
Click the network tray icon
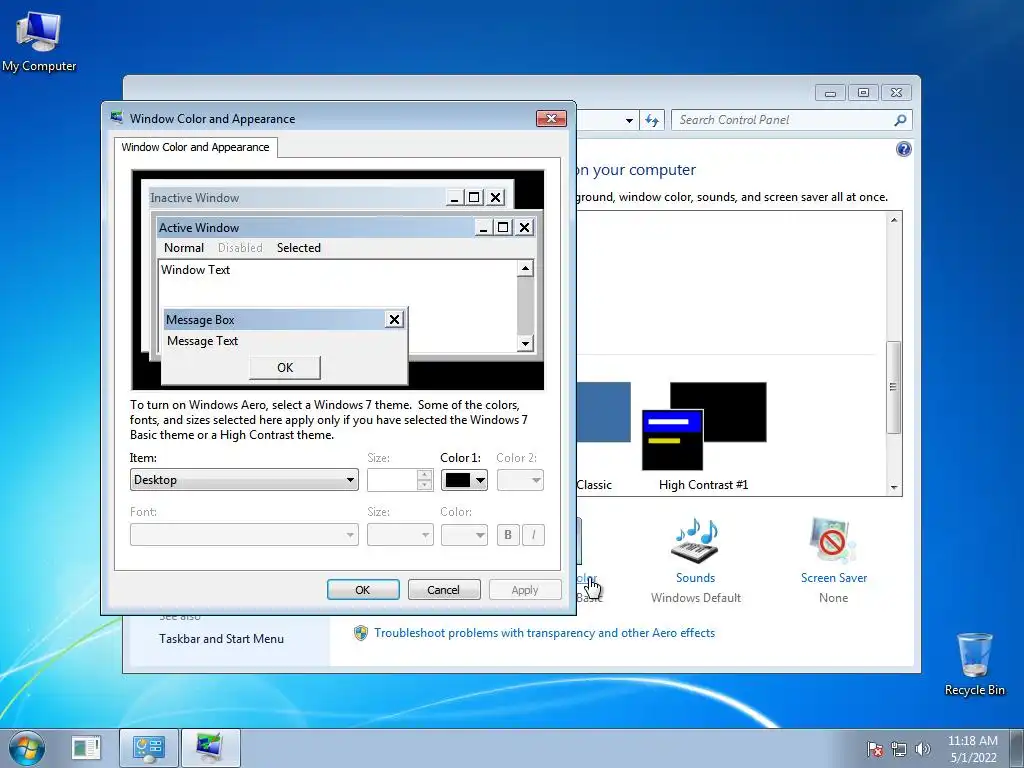899,749
